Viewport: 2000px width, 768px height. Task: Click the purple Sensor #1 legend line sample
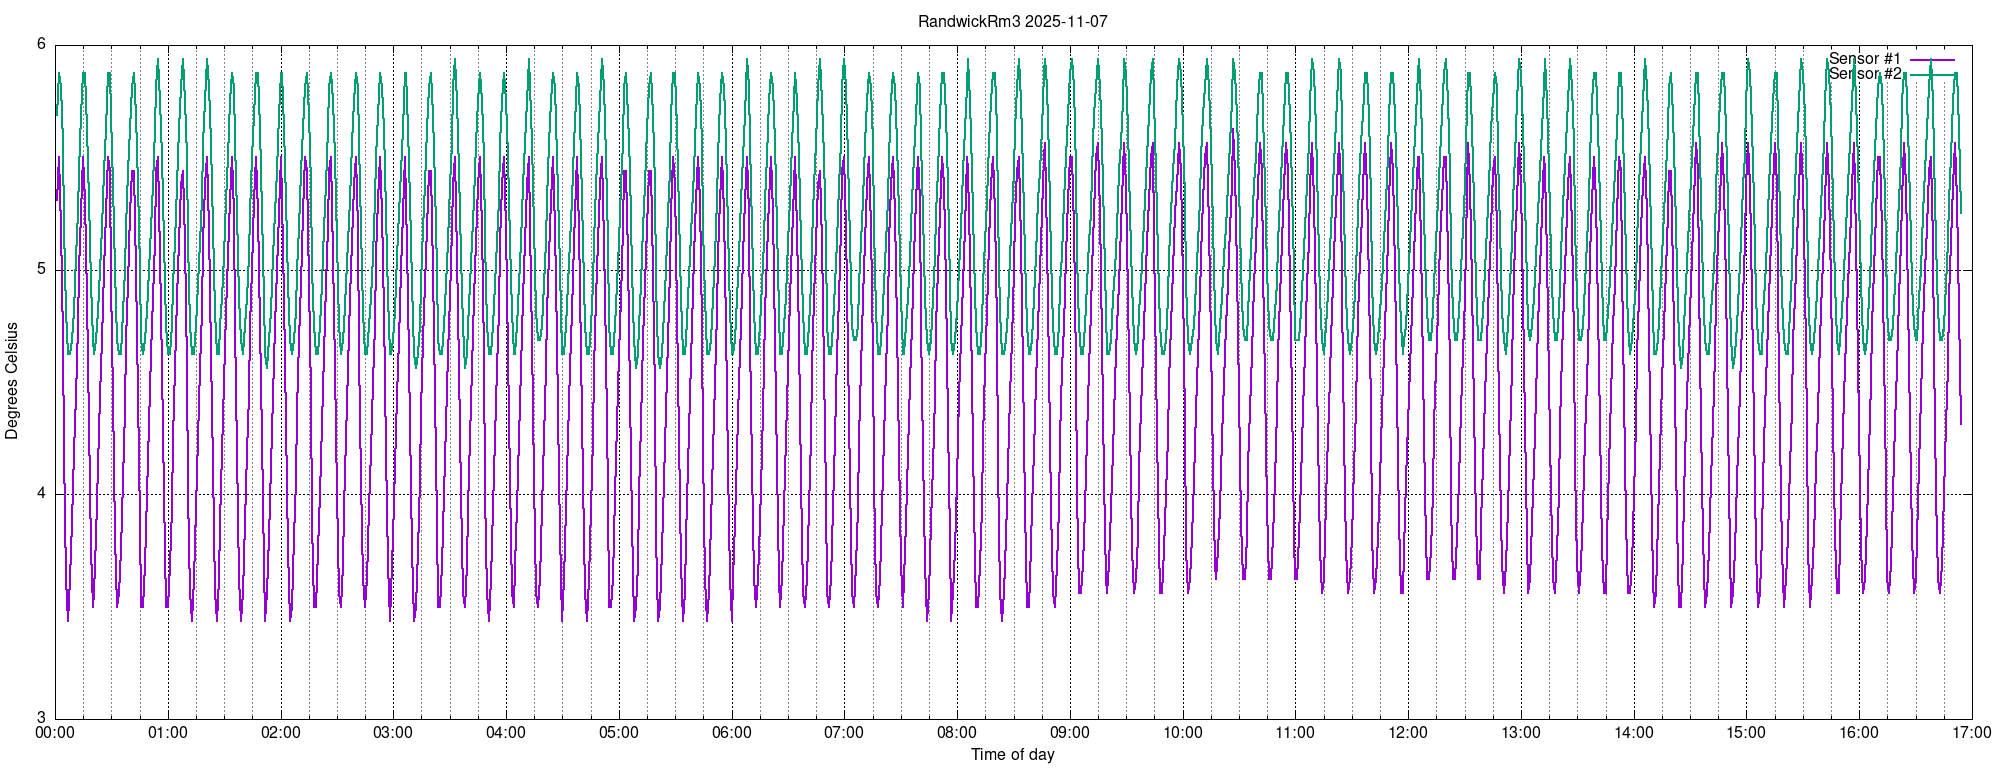point(1932,60)
